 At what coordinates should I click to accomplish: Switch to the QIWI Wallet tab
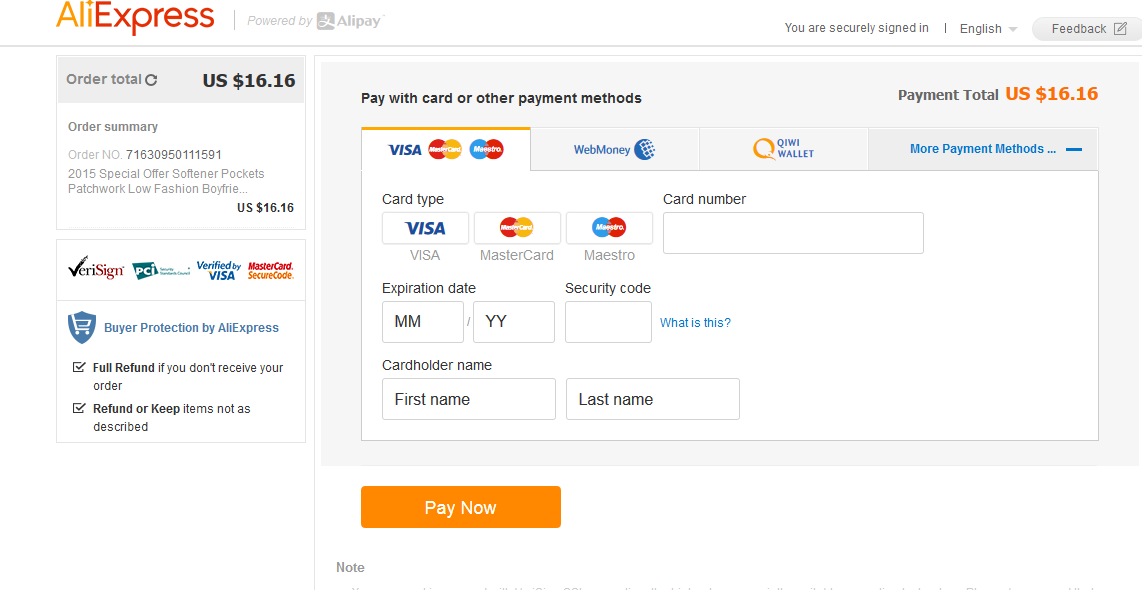click(784, 149)
